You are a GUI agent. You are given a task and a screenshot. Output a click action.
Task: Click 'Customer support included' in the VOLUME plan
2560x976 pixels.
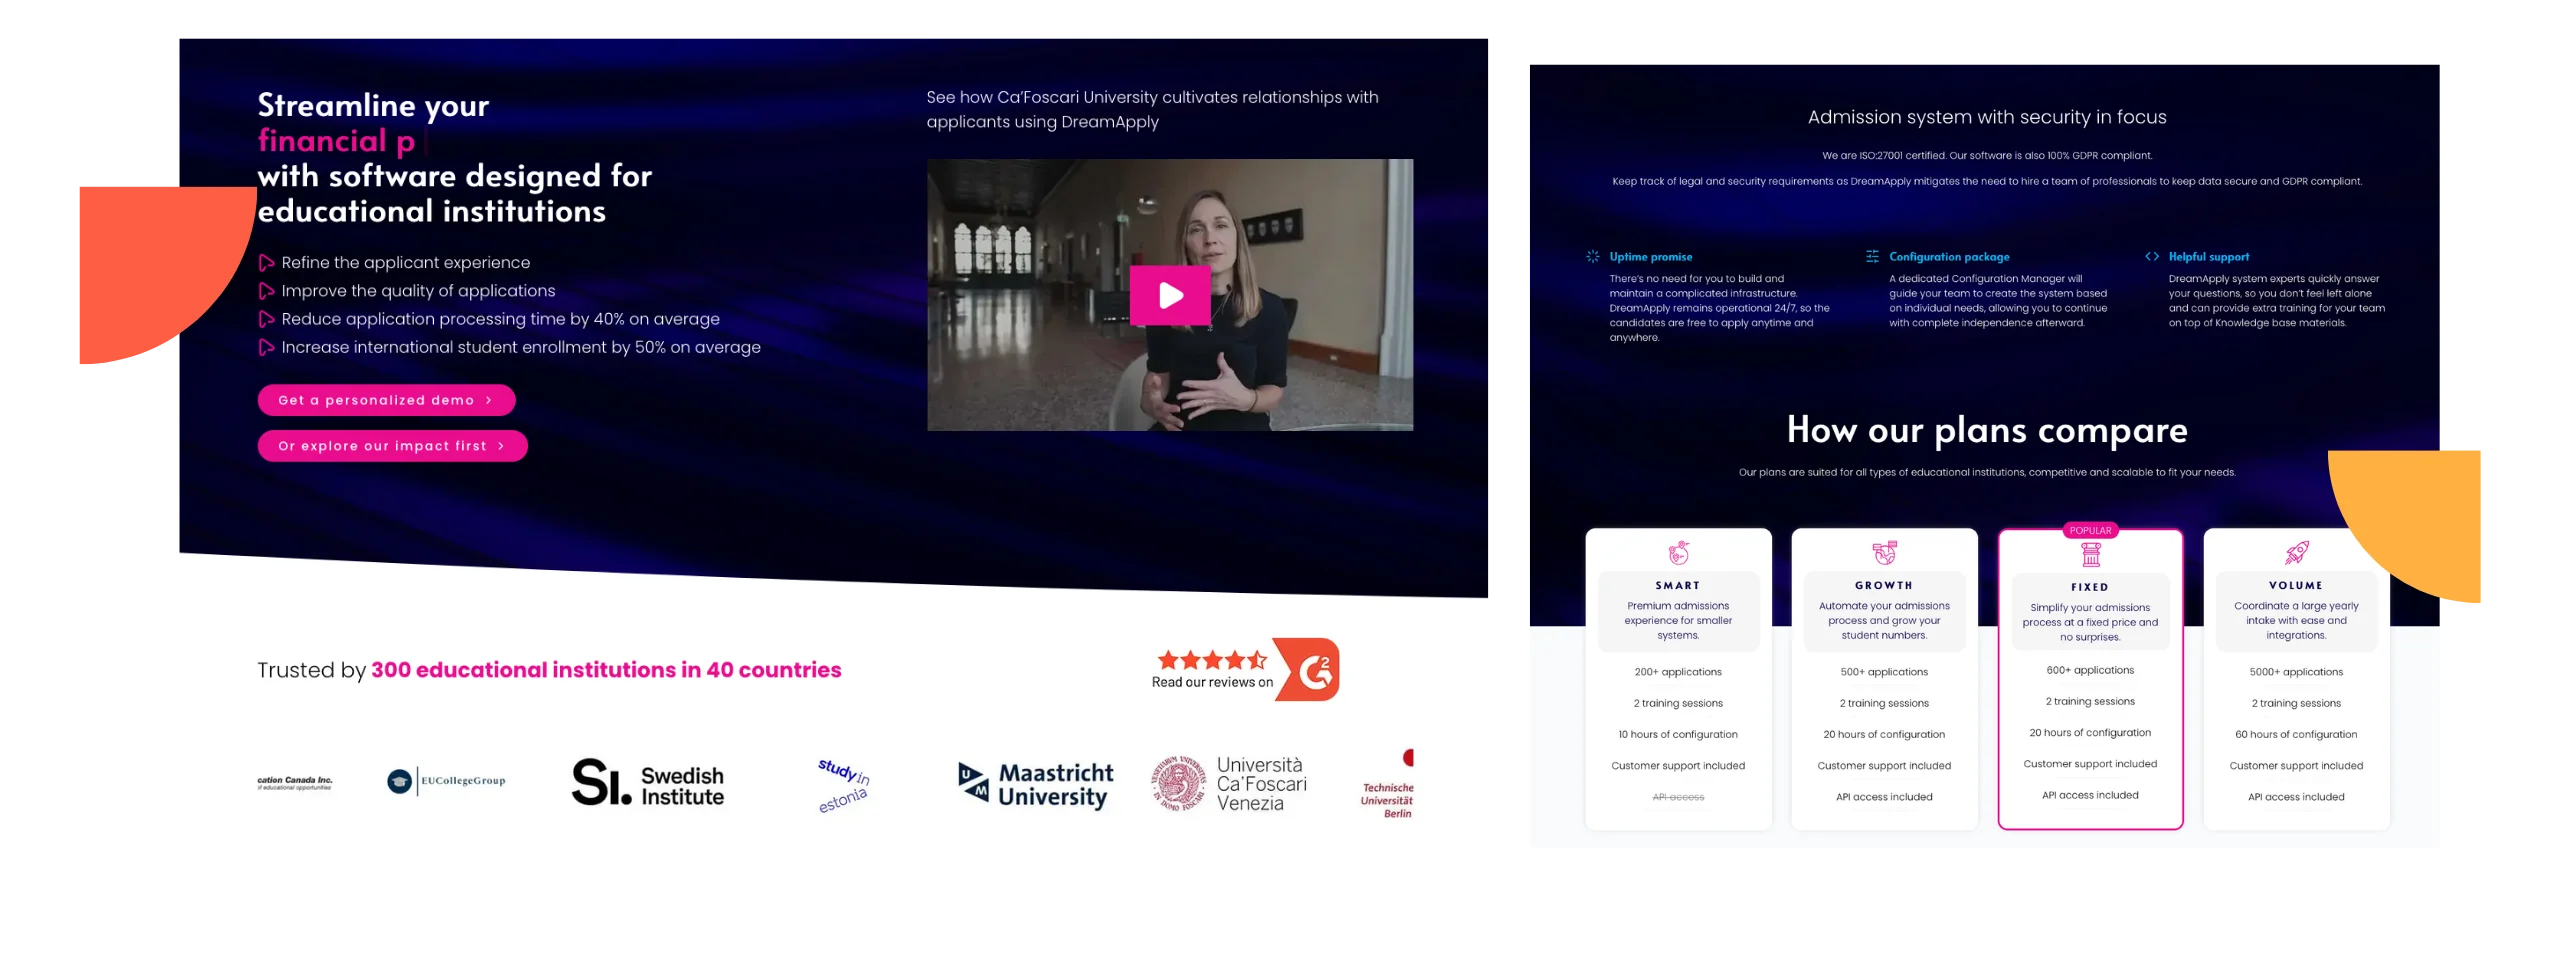click(2296, 766)
